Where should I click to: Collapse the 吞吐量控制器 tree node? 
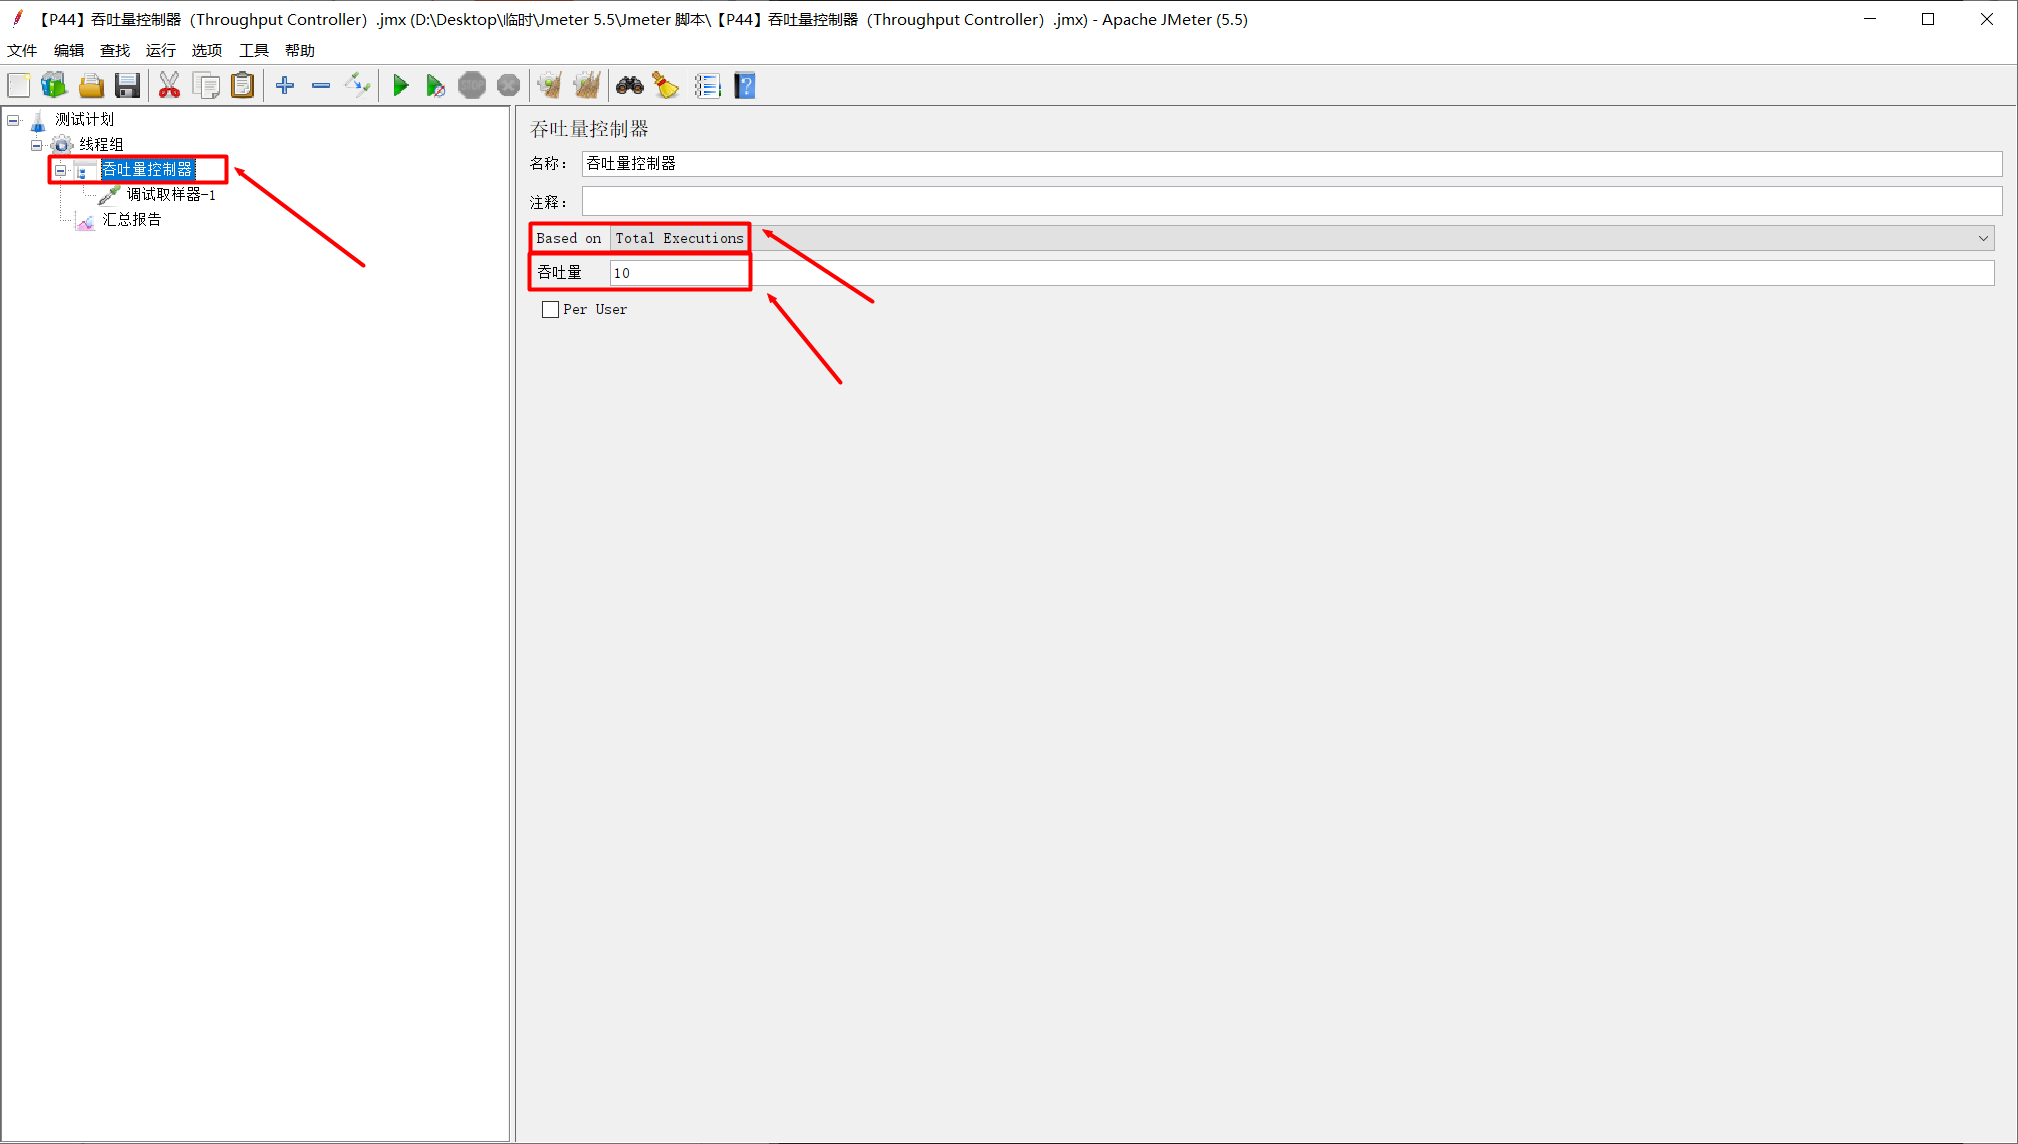(61, 170)
